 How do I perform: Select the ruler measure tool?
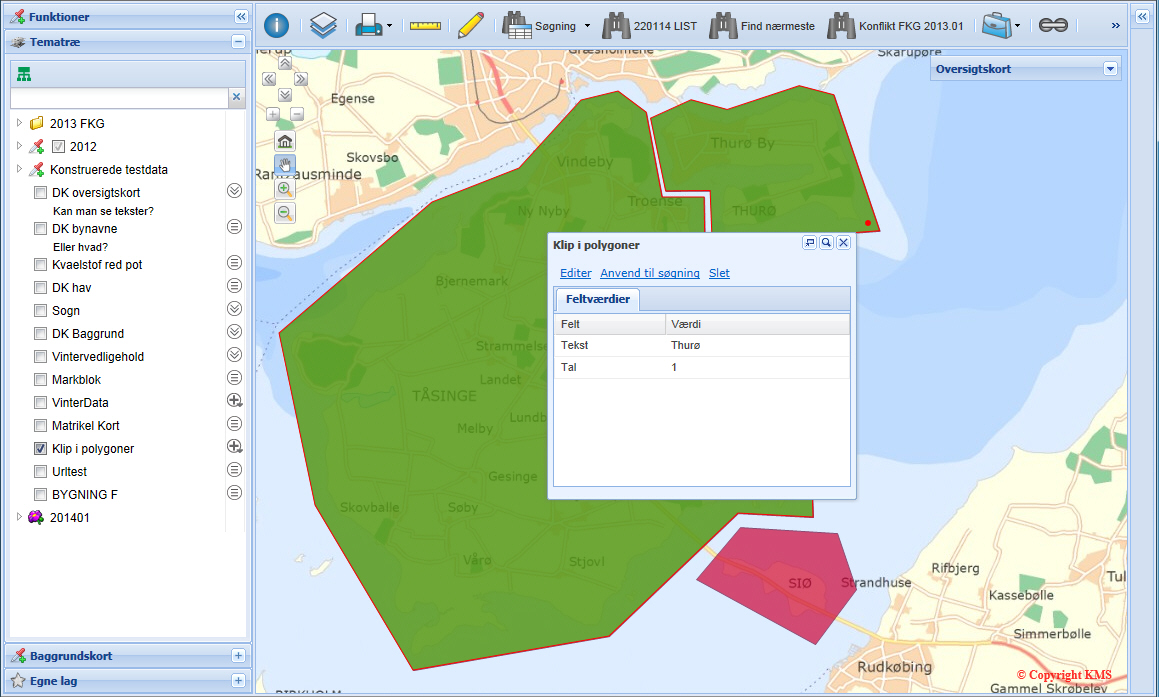click(425, 26)
